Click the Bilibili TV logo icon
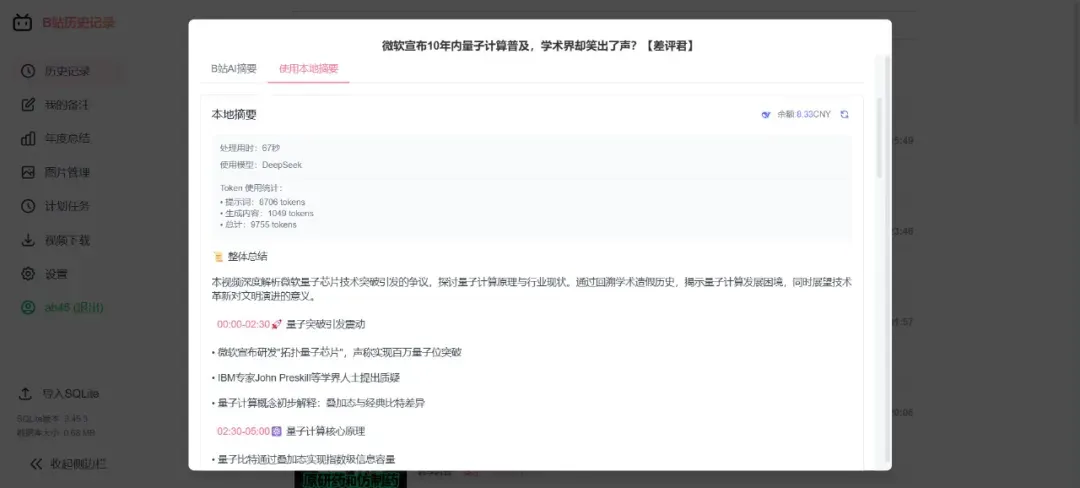This screenshot has width=1080, height=488. (23, 23)
